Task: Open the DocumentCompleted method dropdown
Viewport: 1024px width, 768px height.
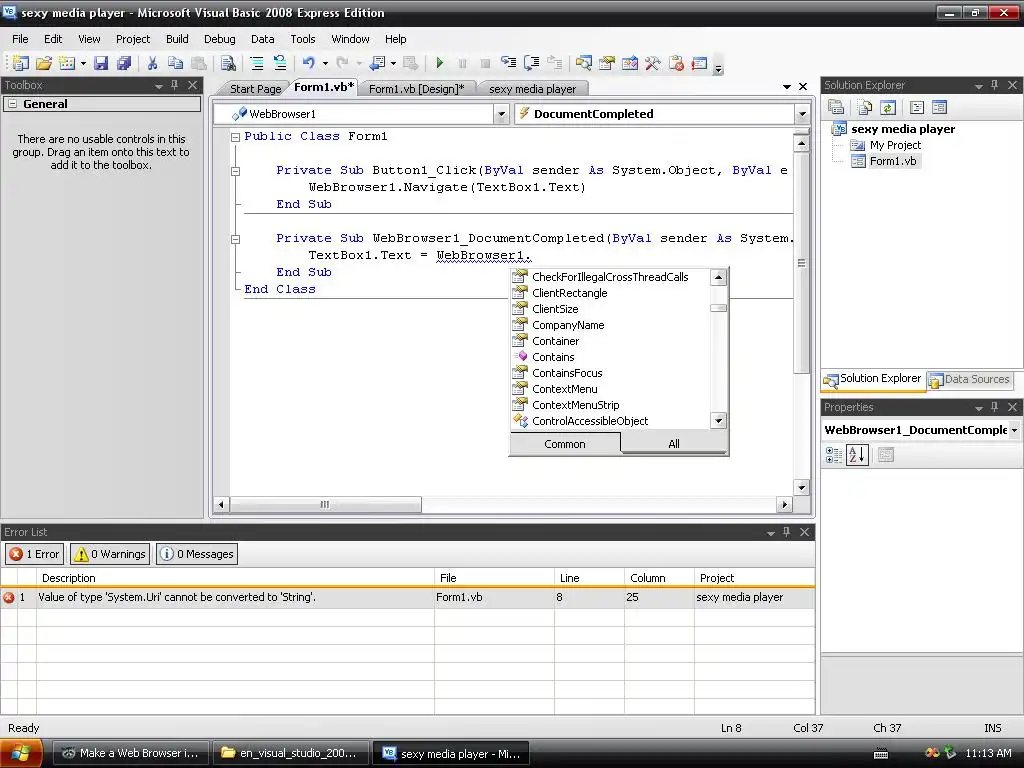Action: [x=803, y=114]
